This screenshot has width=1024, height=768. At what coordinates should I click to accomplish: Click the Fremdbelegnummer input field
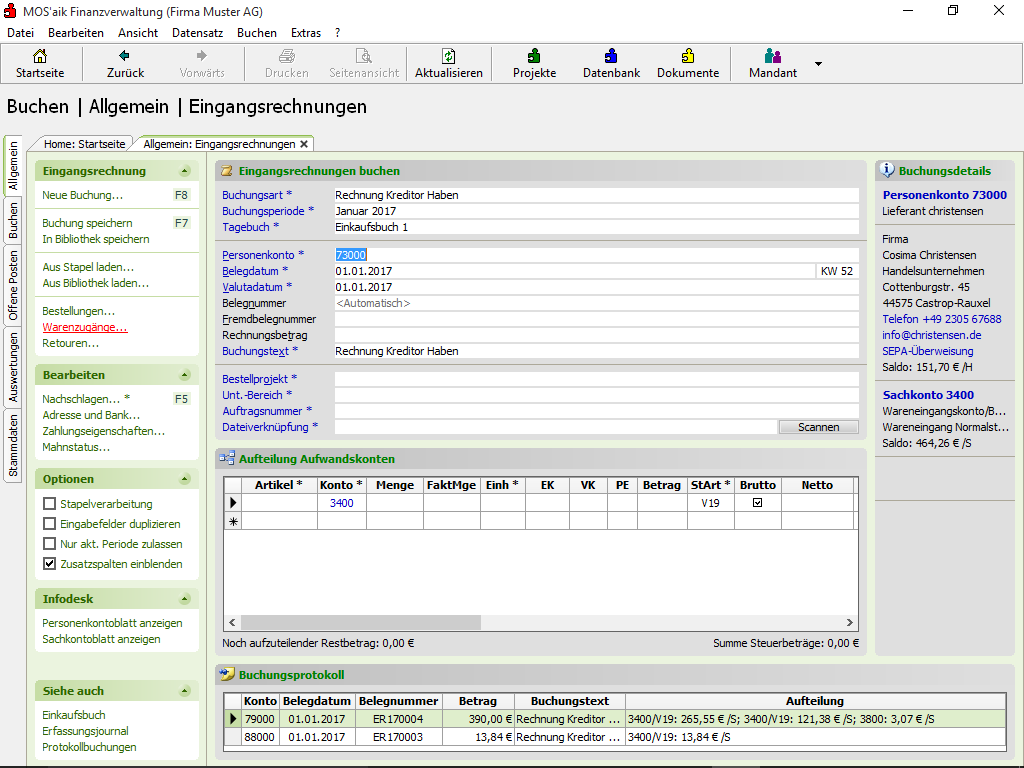click(596, 319)
